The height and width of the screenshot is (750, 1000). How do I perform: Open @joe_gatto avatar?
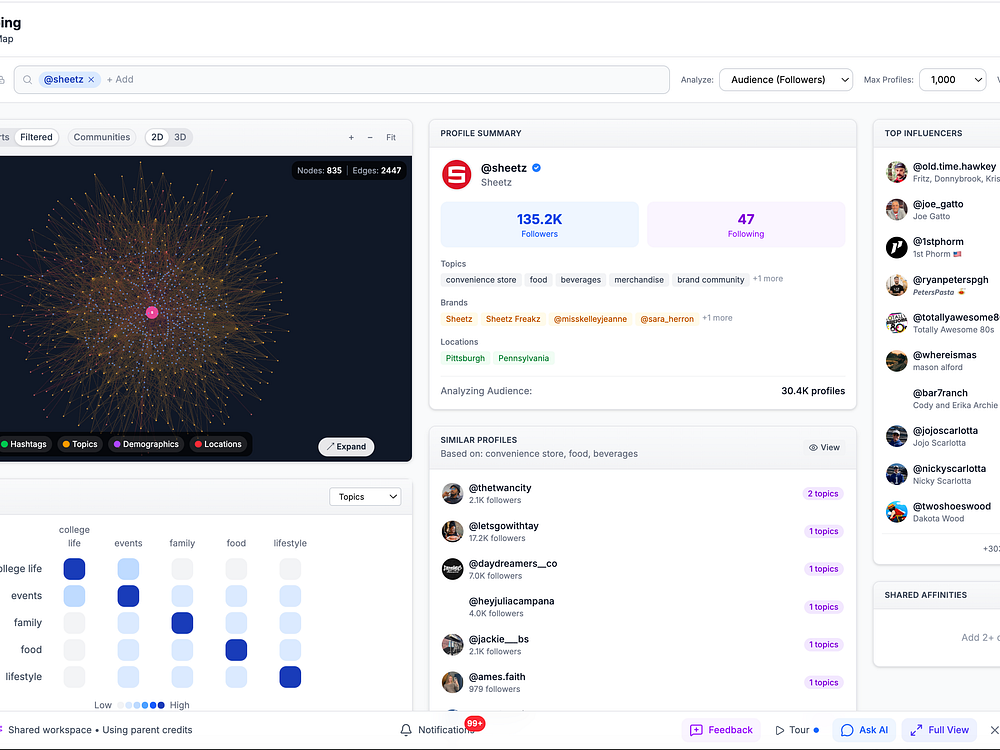click(896, 209)
